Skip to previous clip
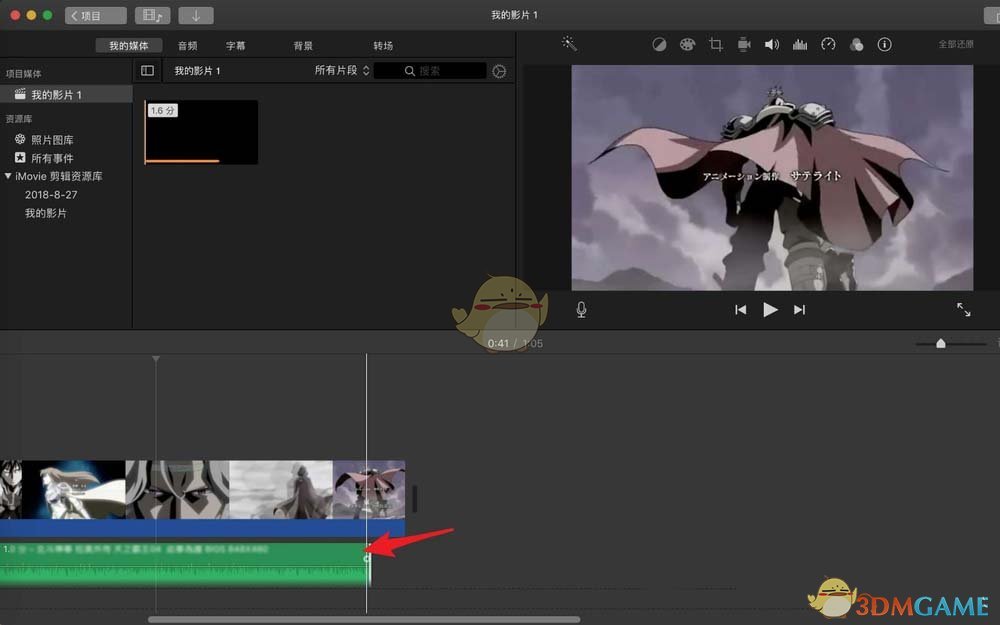This screenshot has width=1000, height=625. tap(740, 310)
